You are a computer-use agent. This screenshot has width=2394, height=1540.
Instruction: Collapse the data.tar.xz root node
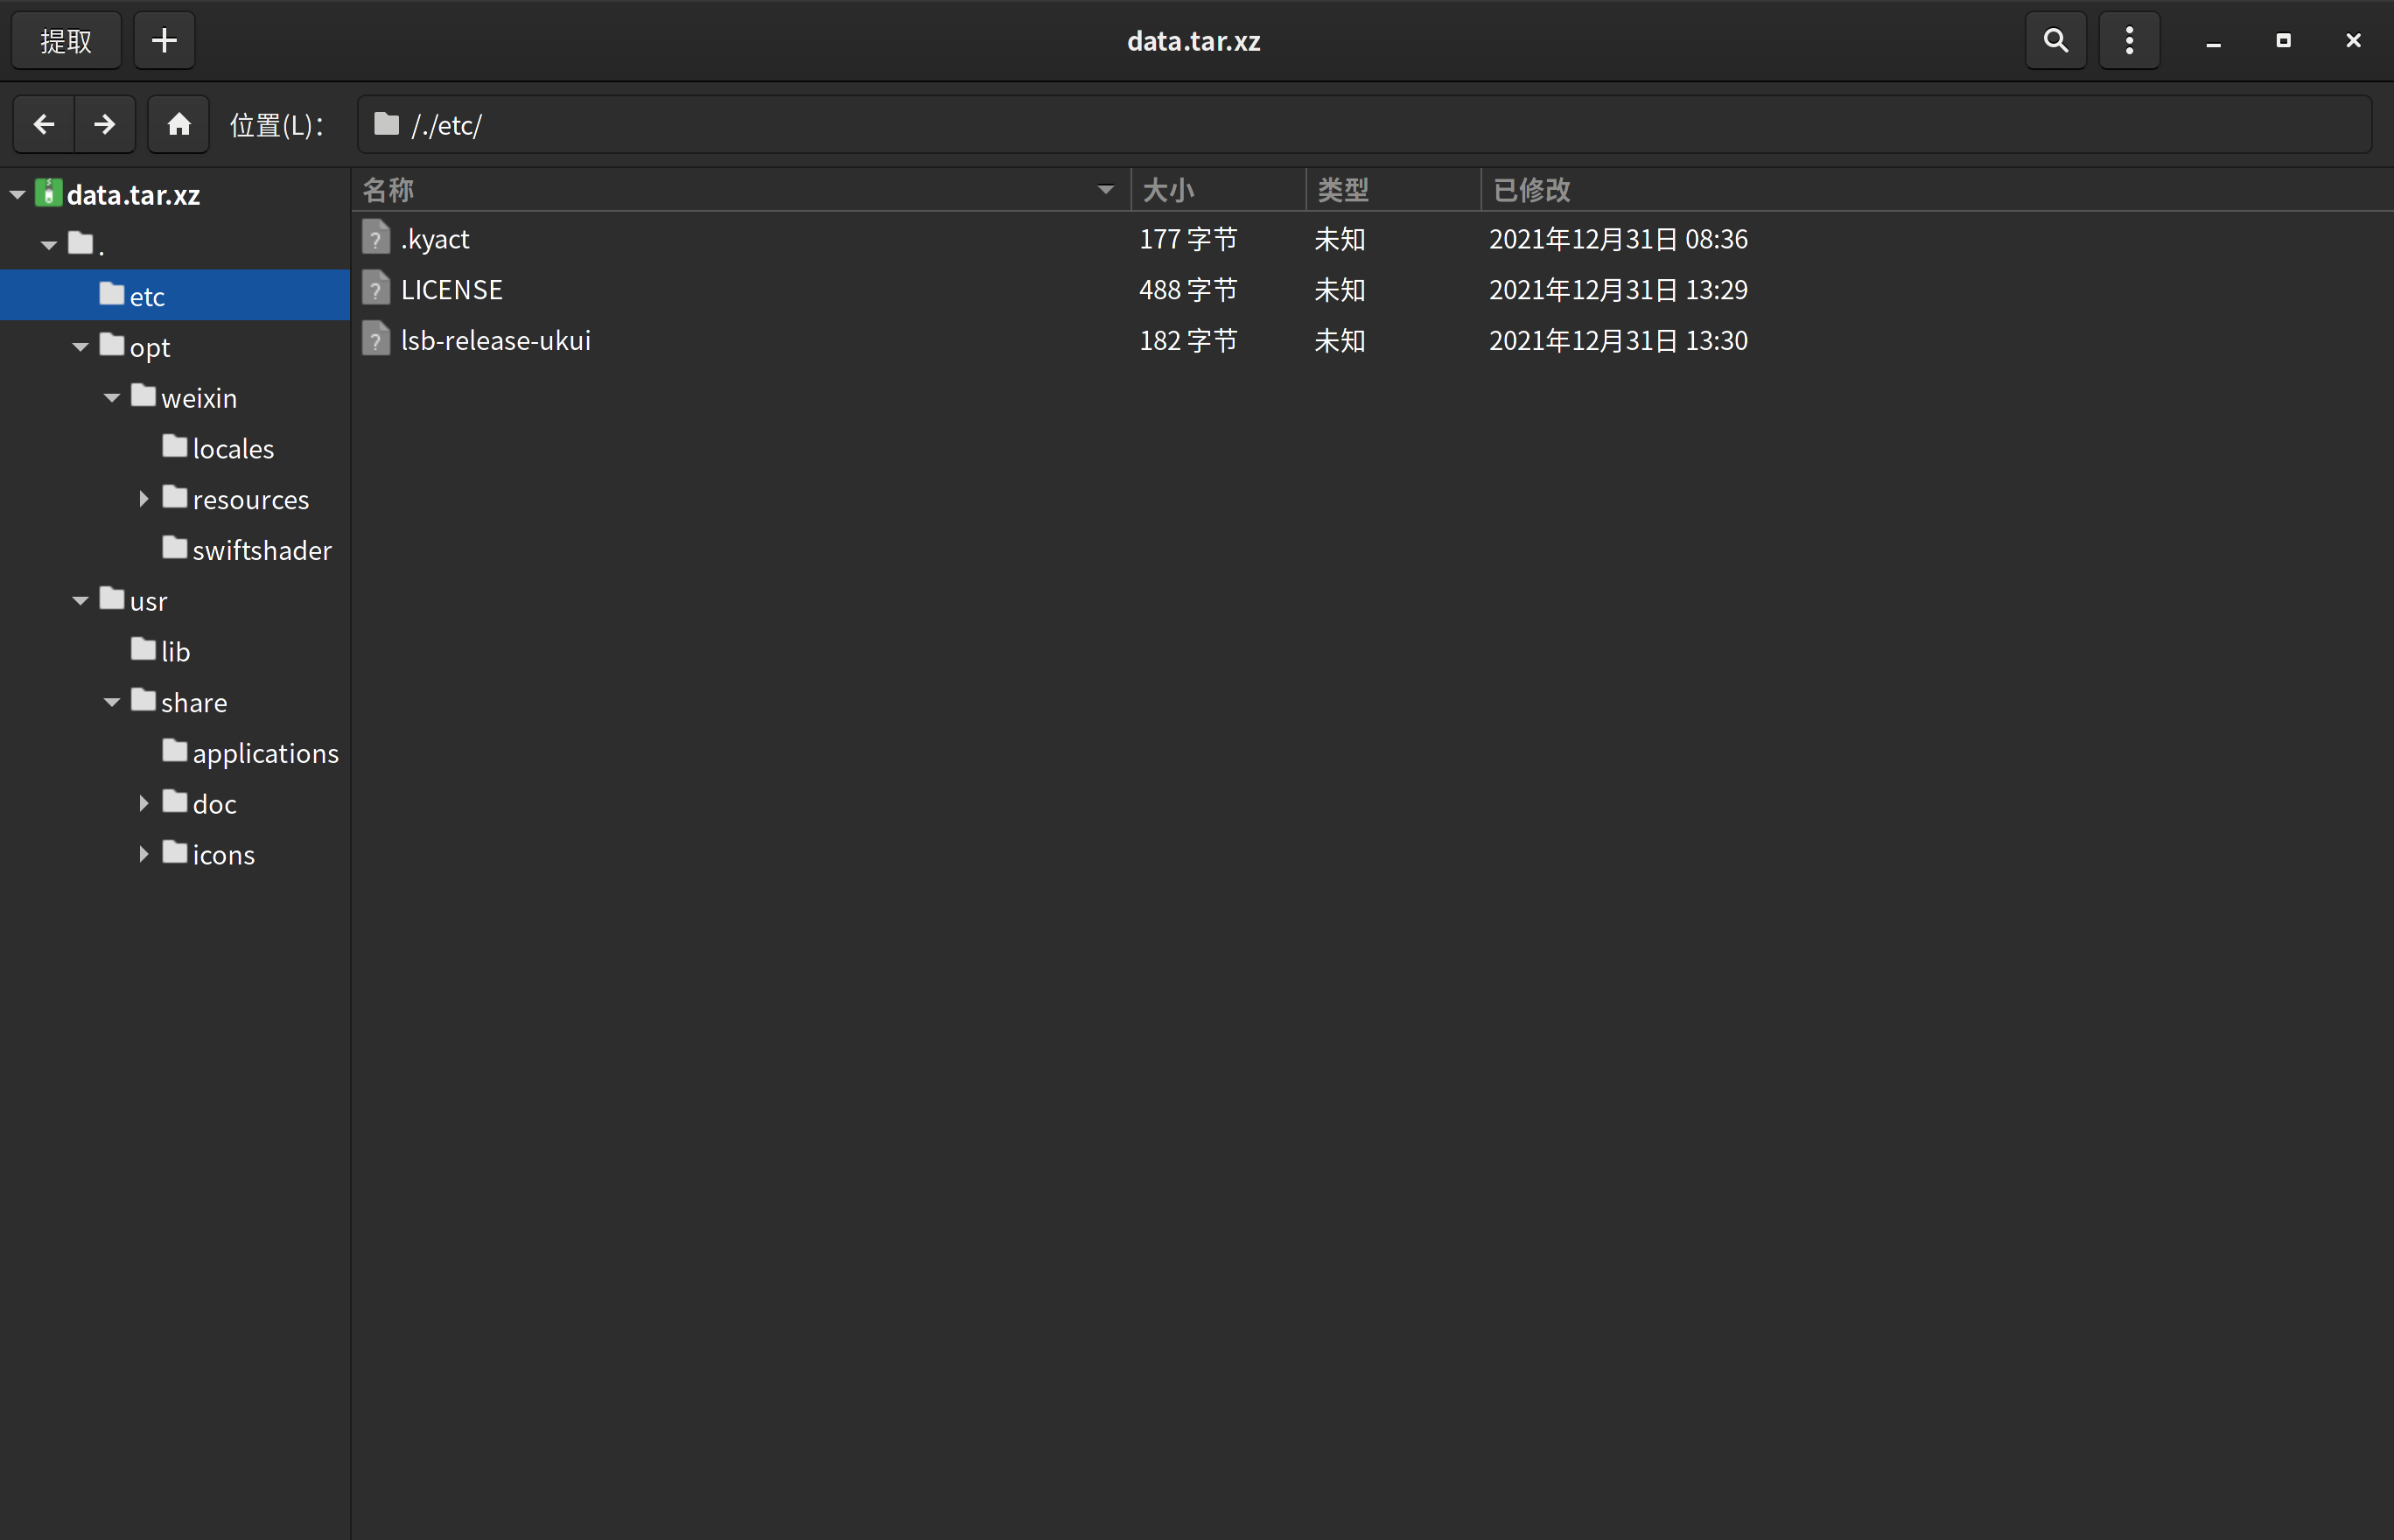point(18,195)
